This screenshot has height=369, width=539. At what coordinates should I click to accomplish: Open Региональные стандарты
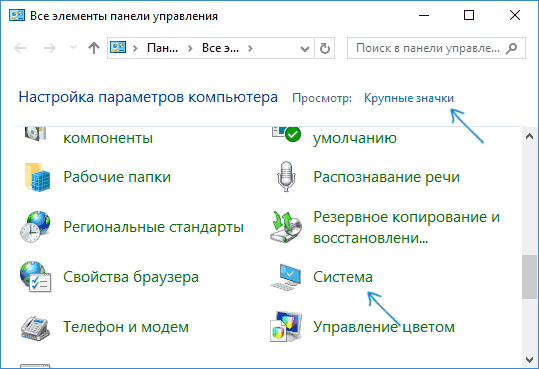coord(153,227)
